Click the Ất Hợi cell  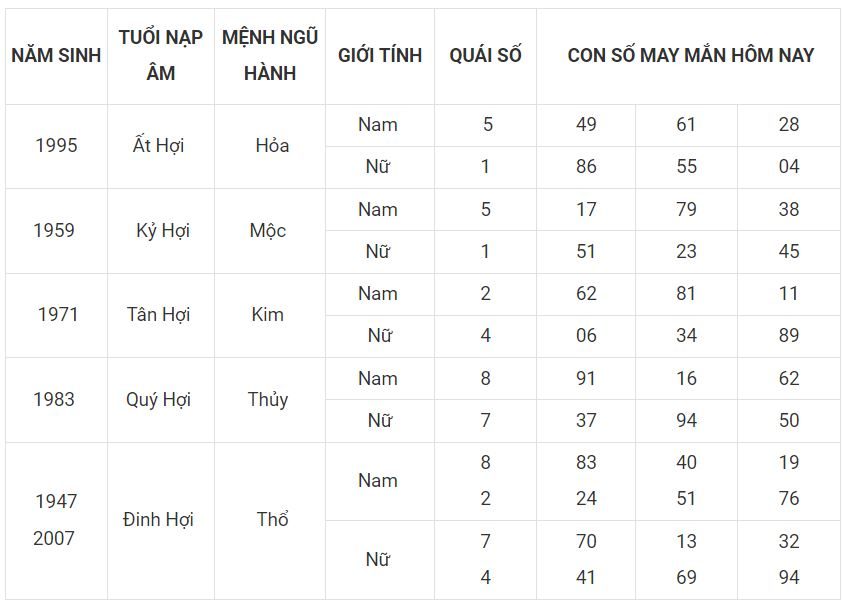(158, 146)
